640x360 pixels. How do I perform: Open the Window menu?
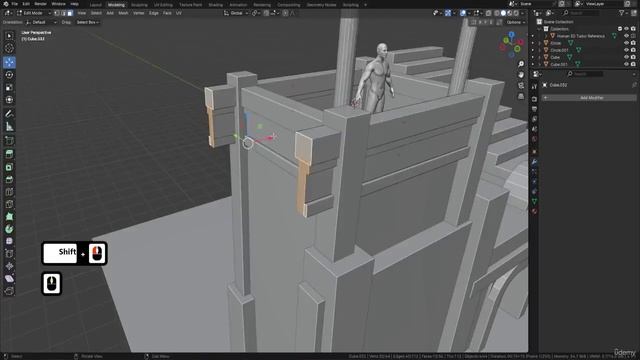[x=58, y=4]
